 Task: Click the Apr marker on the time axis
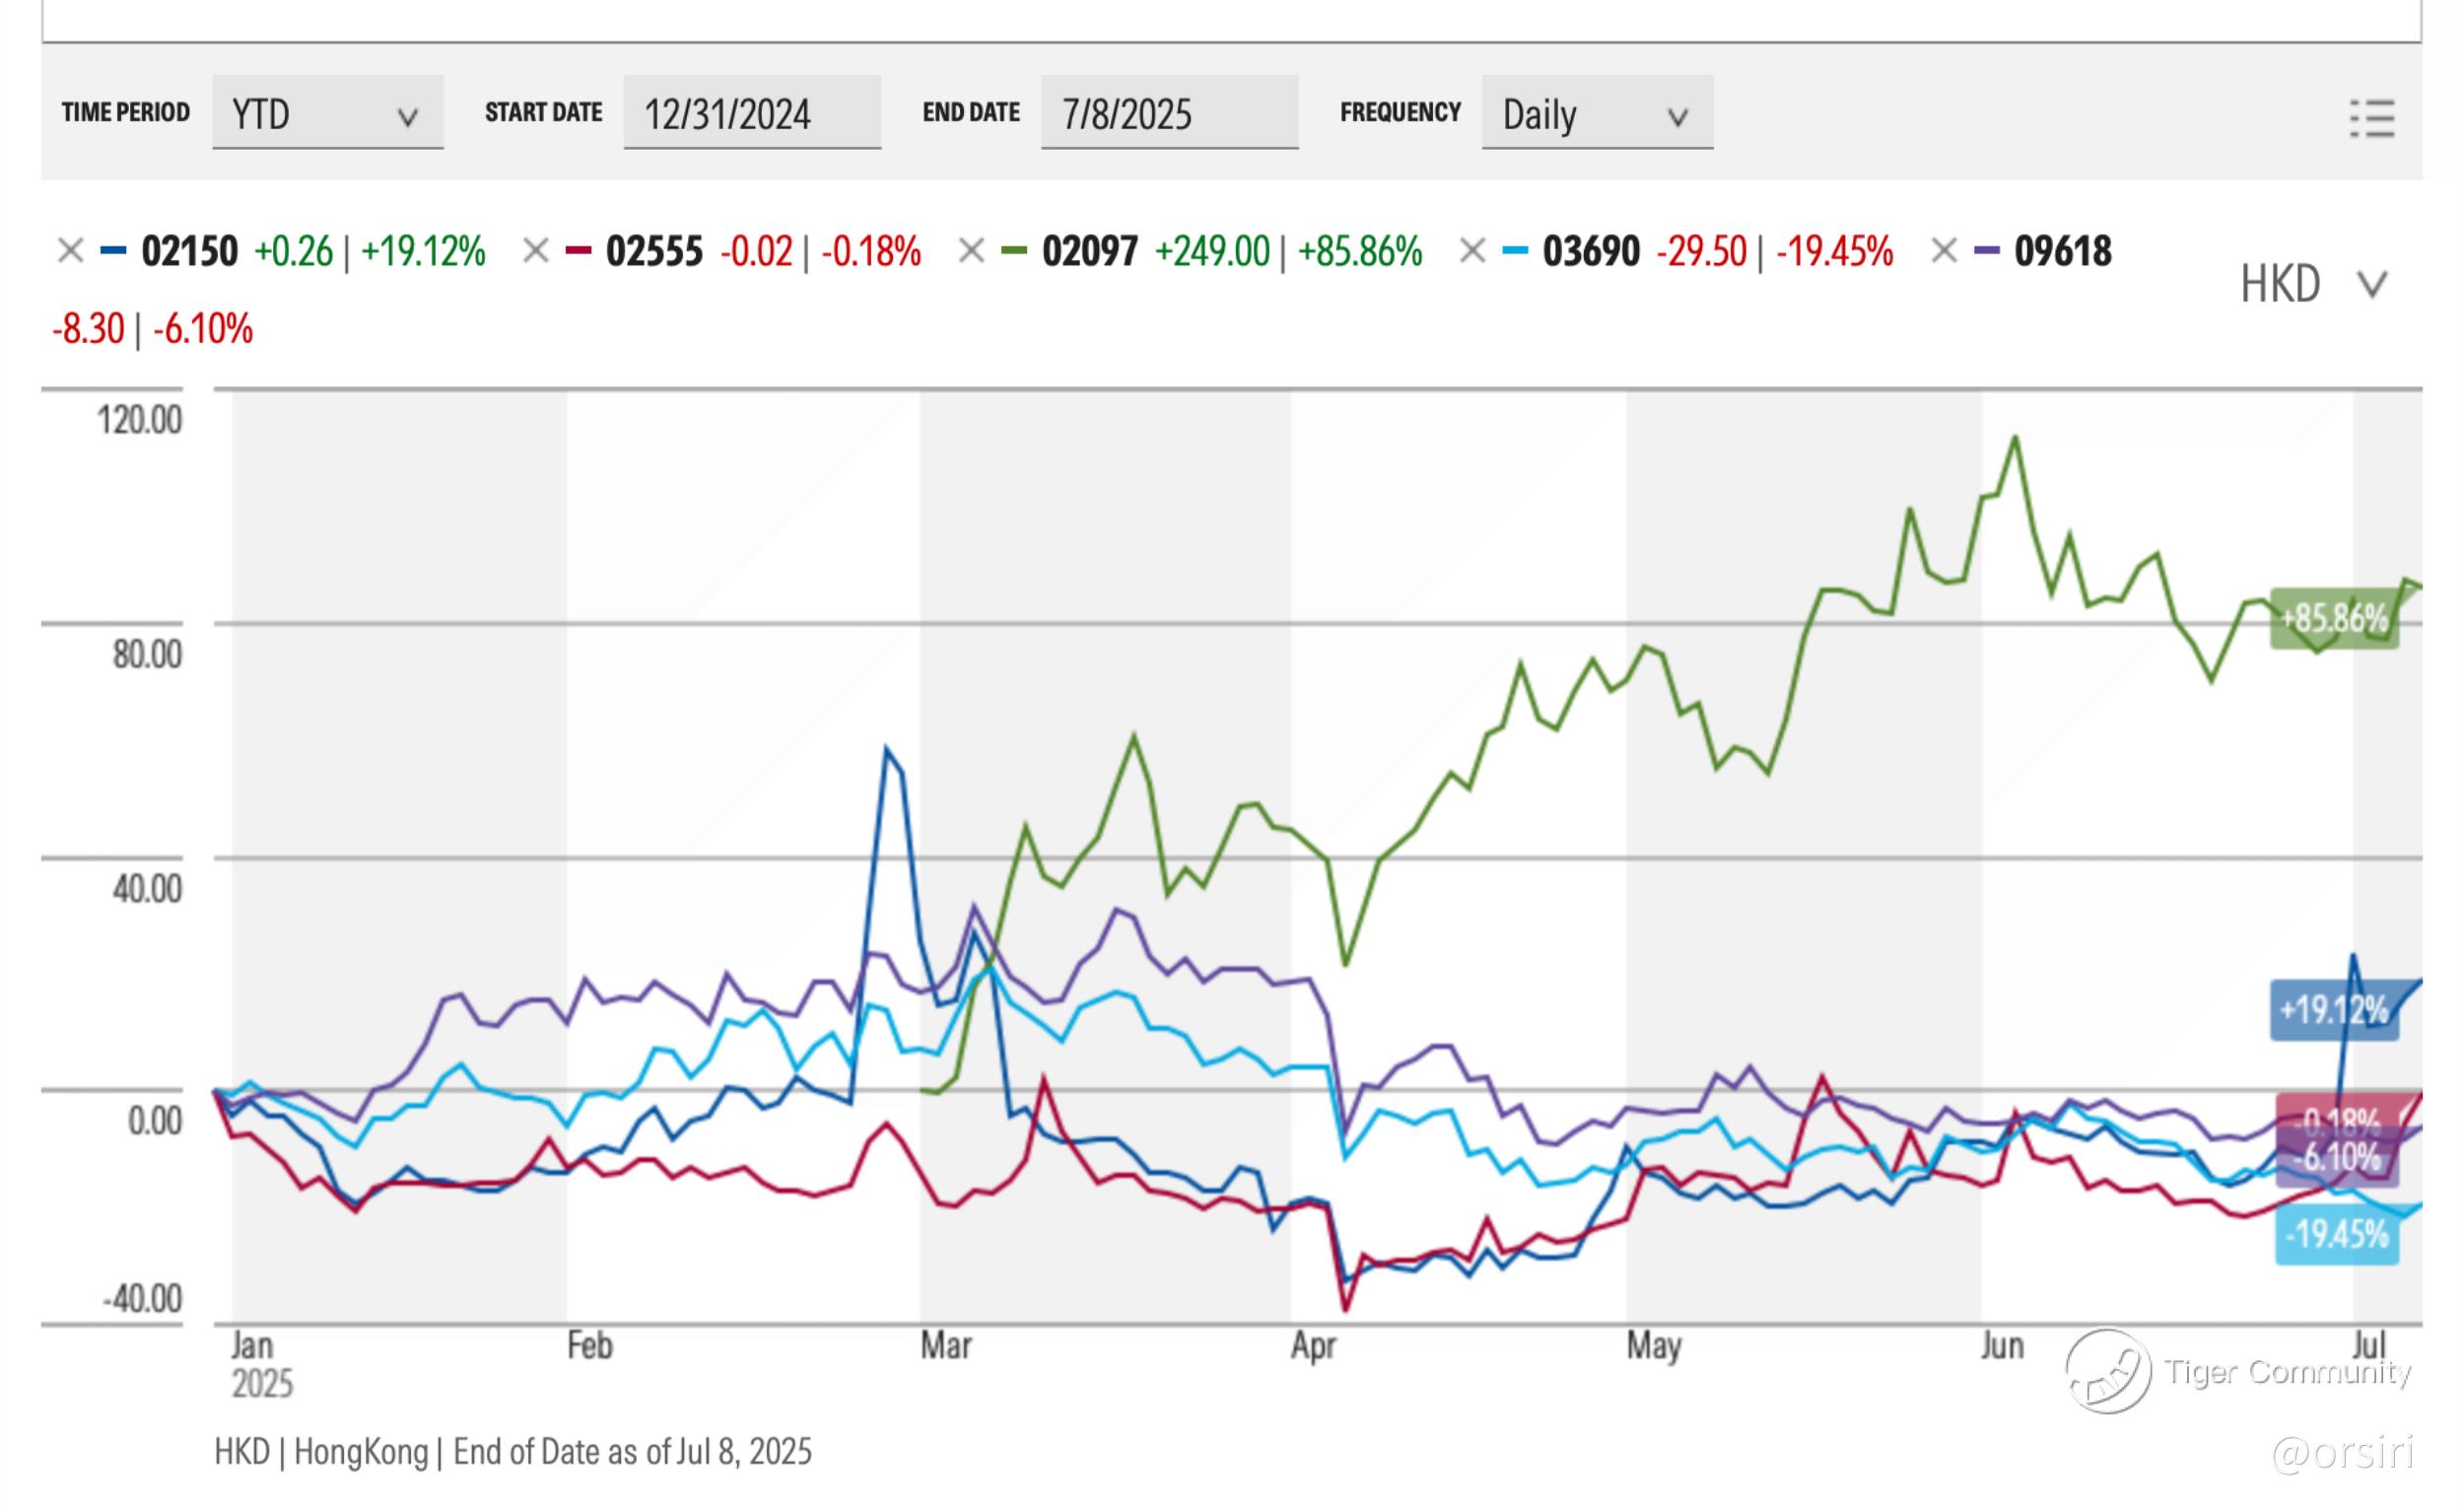(1313, 1346)
